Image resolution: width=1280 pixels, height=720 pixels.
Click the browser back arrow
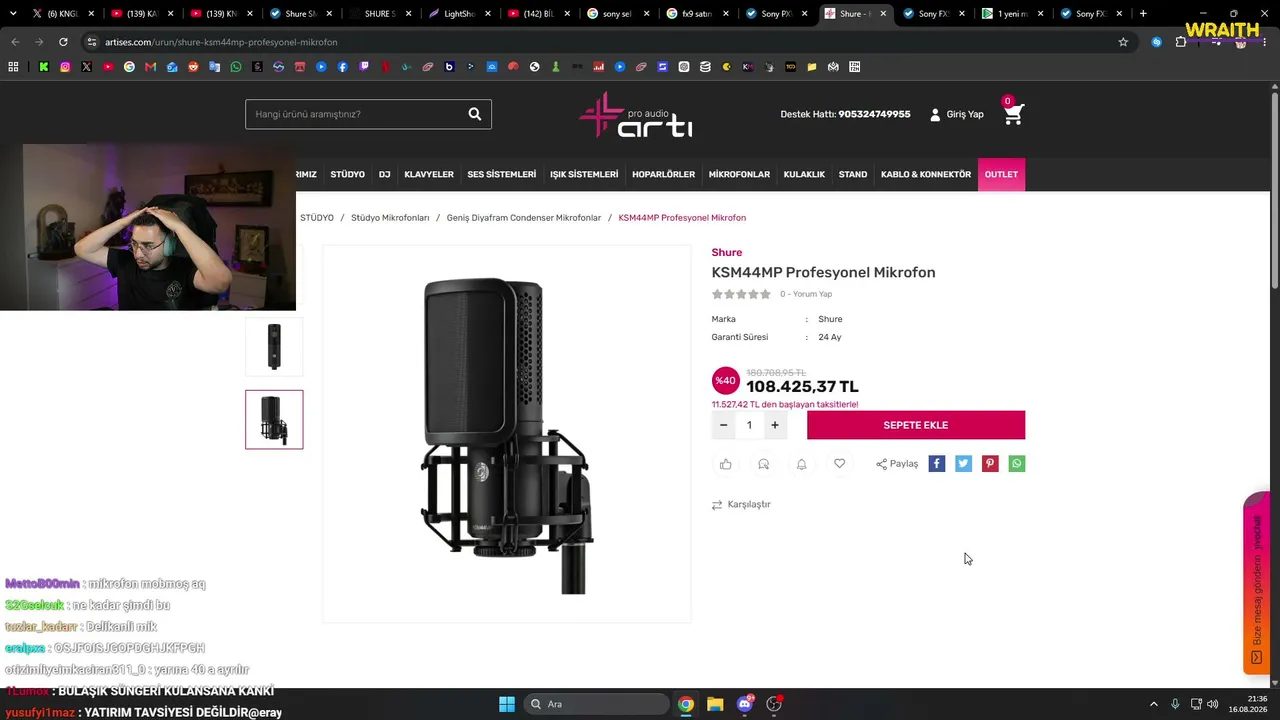click(15, 42)
